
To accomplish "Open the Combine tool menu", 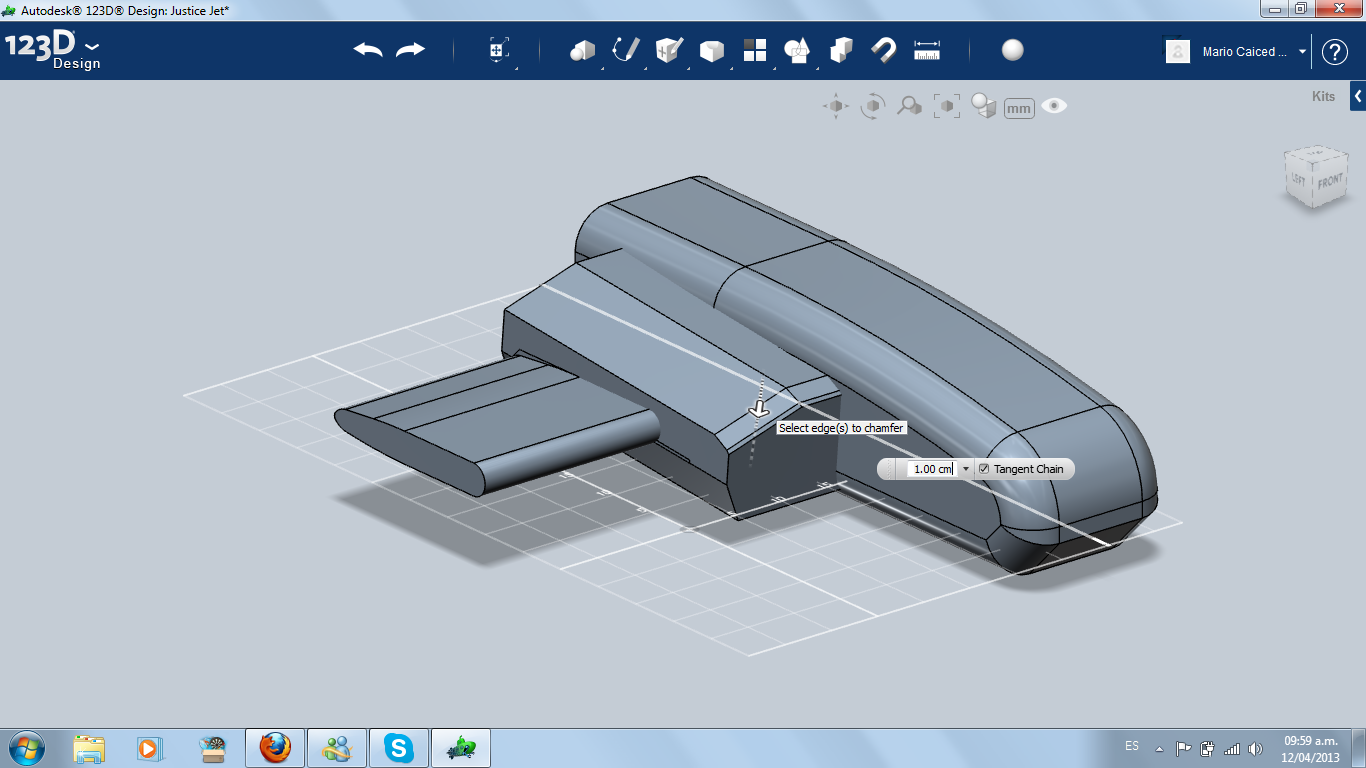I will [x=841, y=50].
